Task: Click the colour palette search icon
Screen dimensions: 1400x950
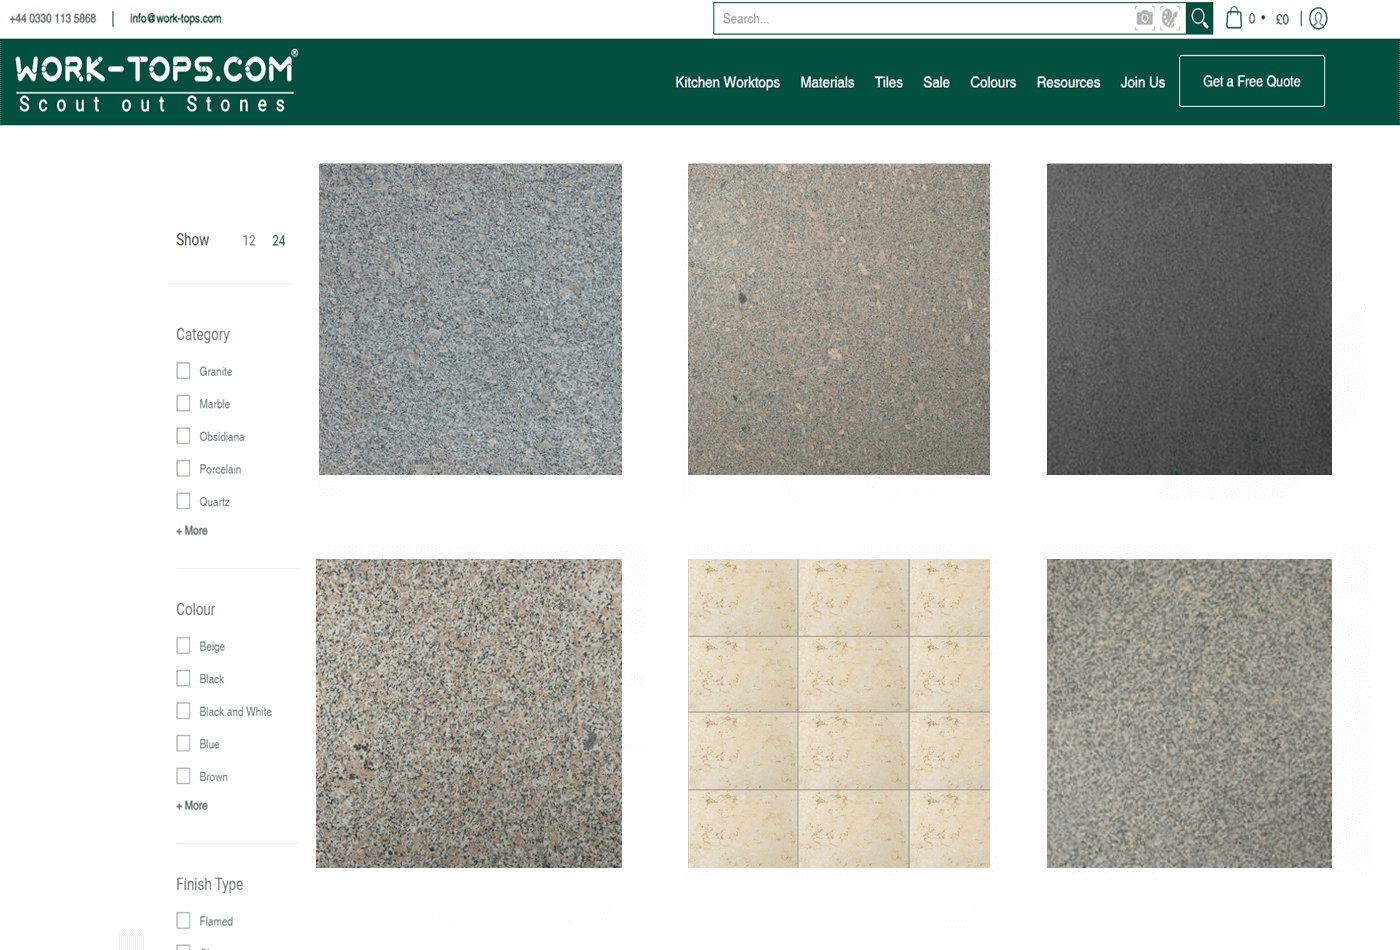Action: tap(1169, 18)
